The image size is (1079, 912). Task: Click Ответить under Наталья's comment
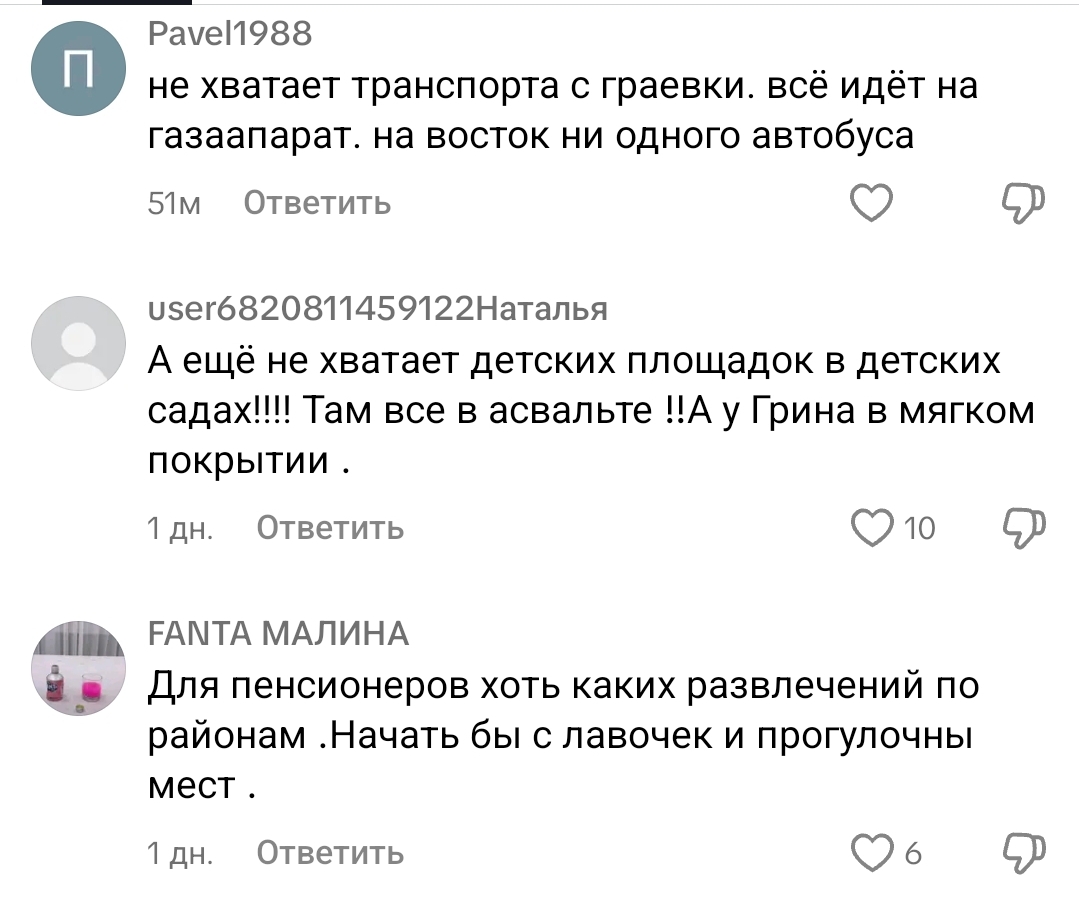pyautogui.click(x=330, y=528)
